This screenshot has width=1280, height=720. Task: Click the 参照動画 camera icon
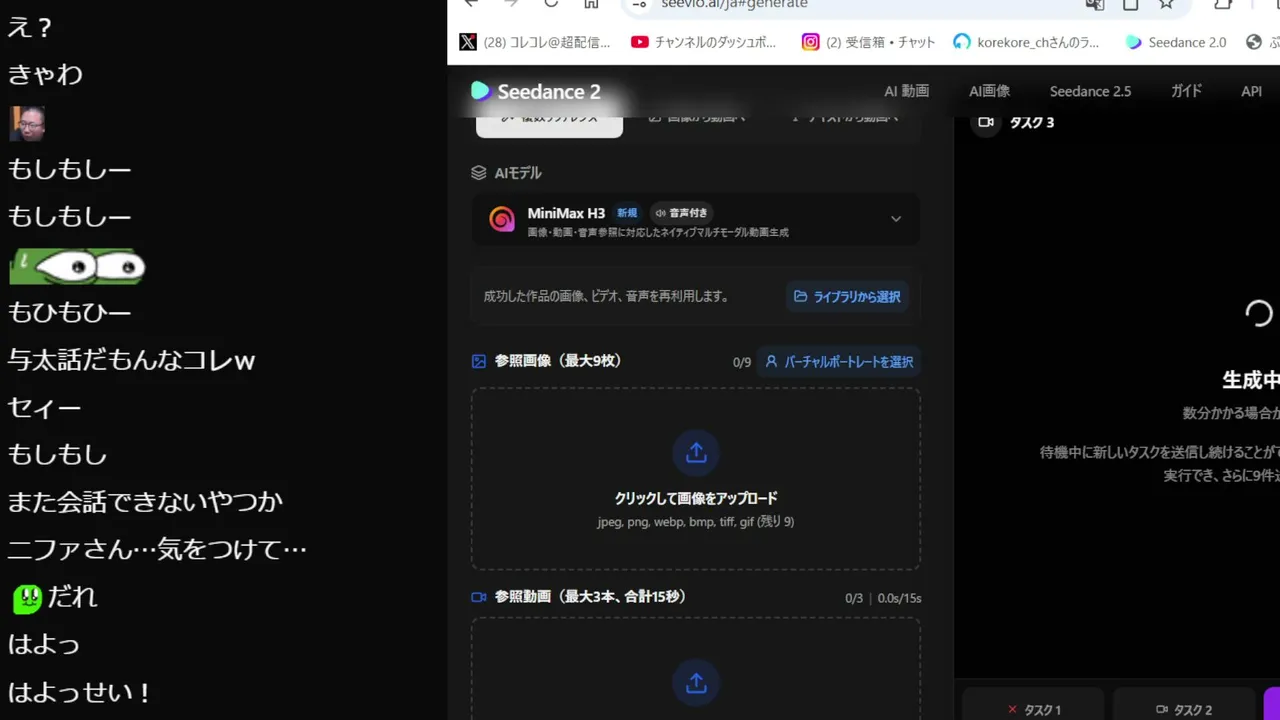coord(479,597)
